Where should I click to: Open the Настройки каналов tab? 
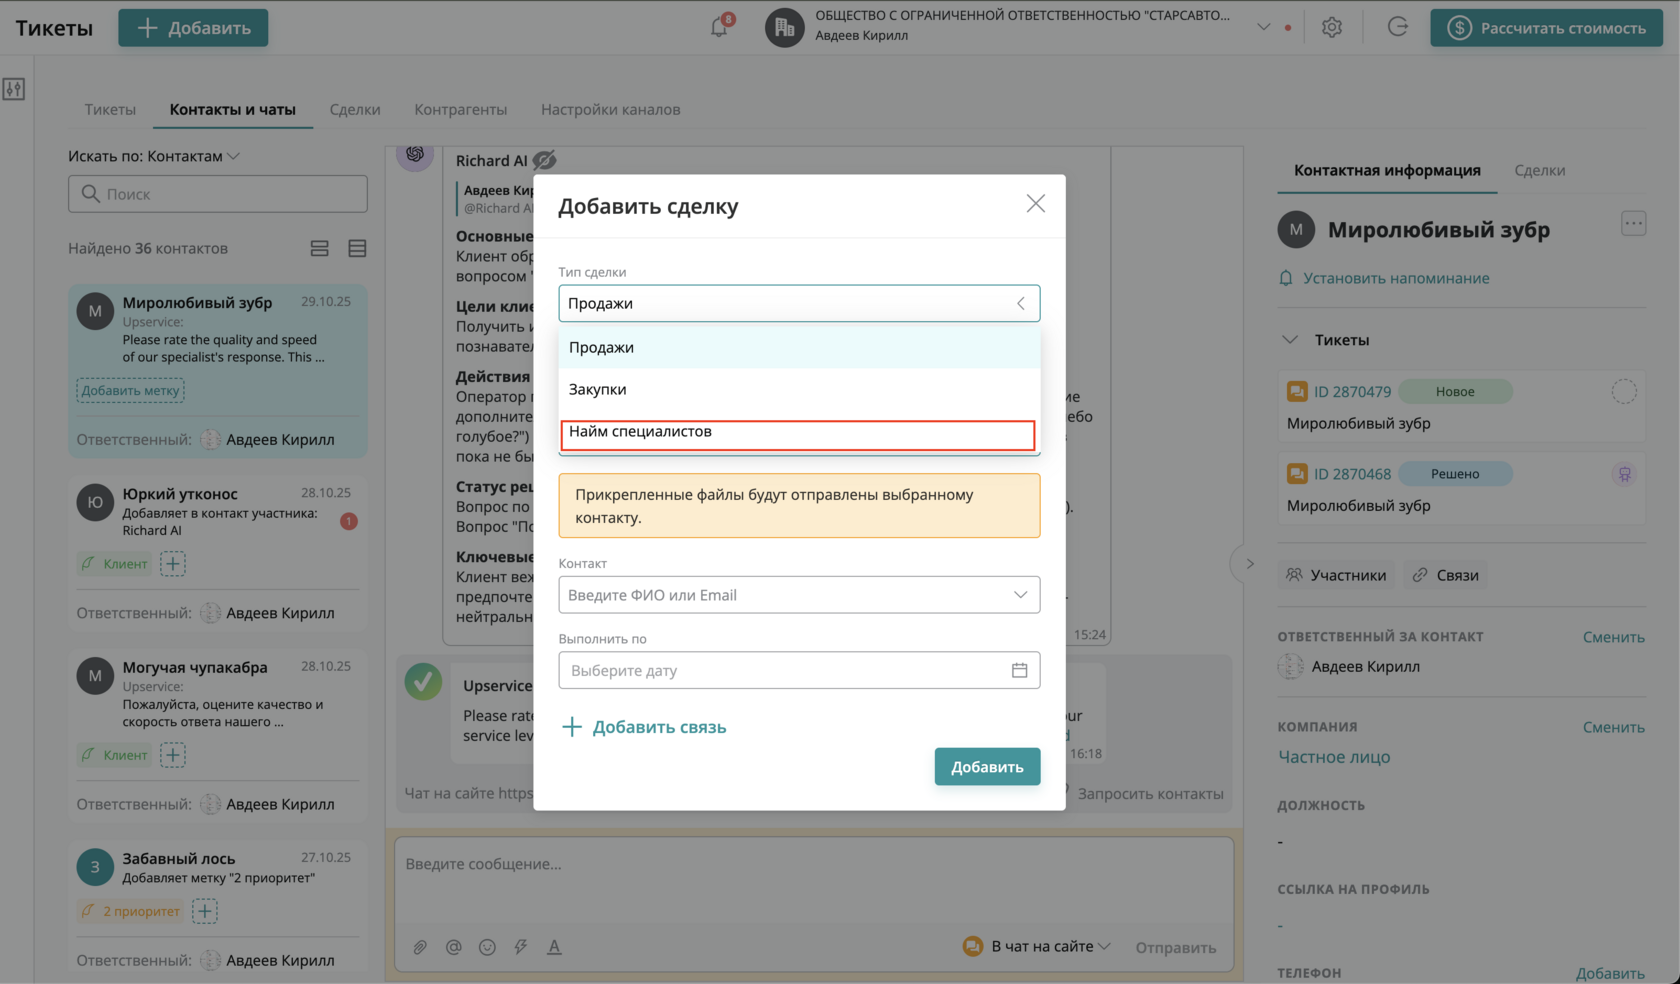(610, 110)
